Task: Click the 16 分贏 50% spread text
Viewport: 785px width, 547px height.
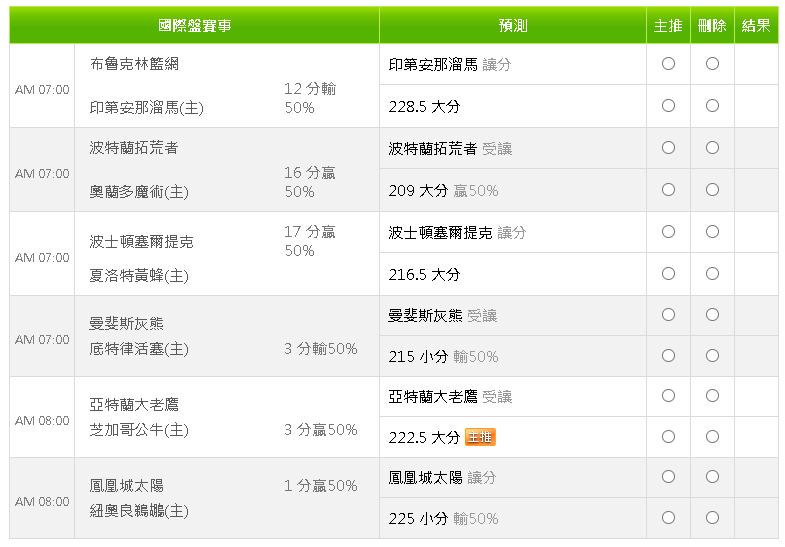Action: [x=310, y=182]
